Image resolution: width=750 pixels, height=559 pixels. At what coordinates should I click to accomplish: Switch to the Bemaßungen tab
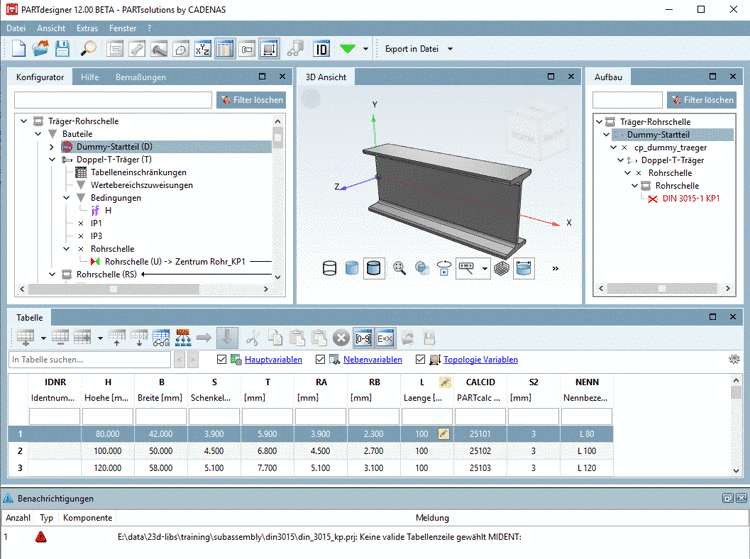coord(140,77)
